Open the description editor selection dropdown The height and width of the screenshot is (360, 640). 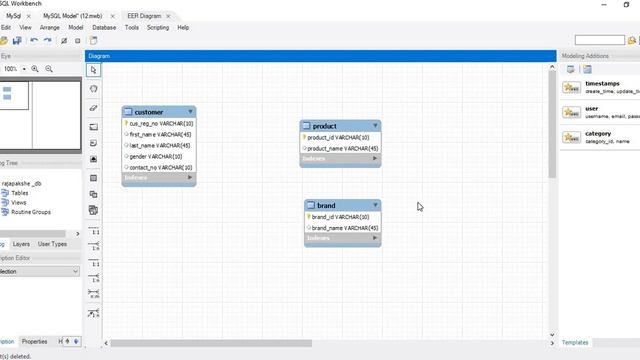coord(40,271)
